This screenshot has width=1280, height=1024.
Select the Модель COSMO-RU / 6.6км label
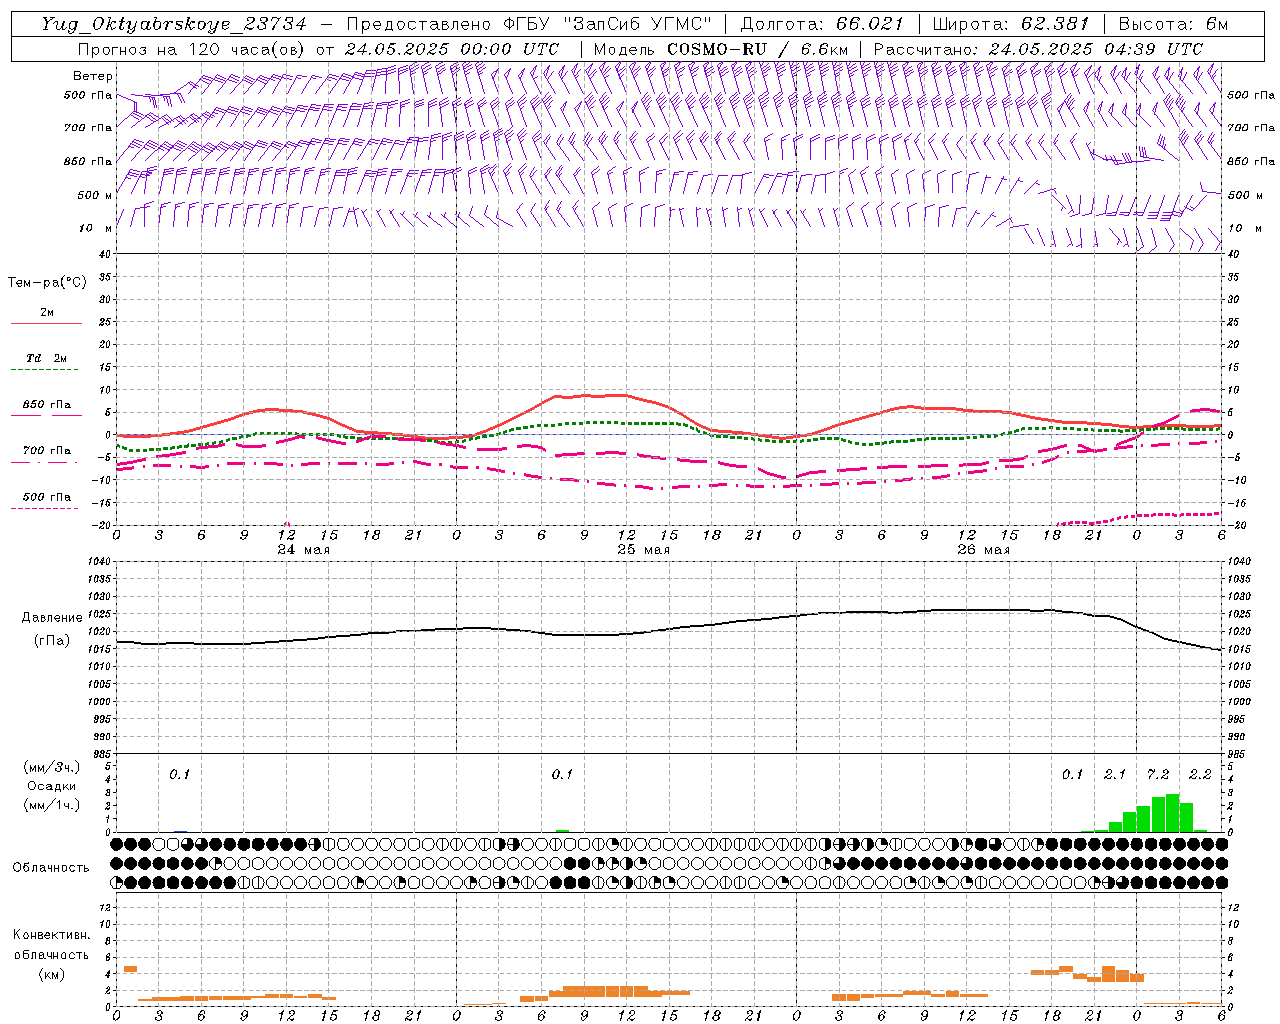click(x=721, y=49)
